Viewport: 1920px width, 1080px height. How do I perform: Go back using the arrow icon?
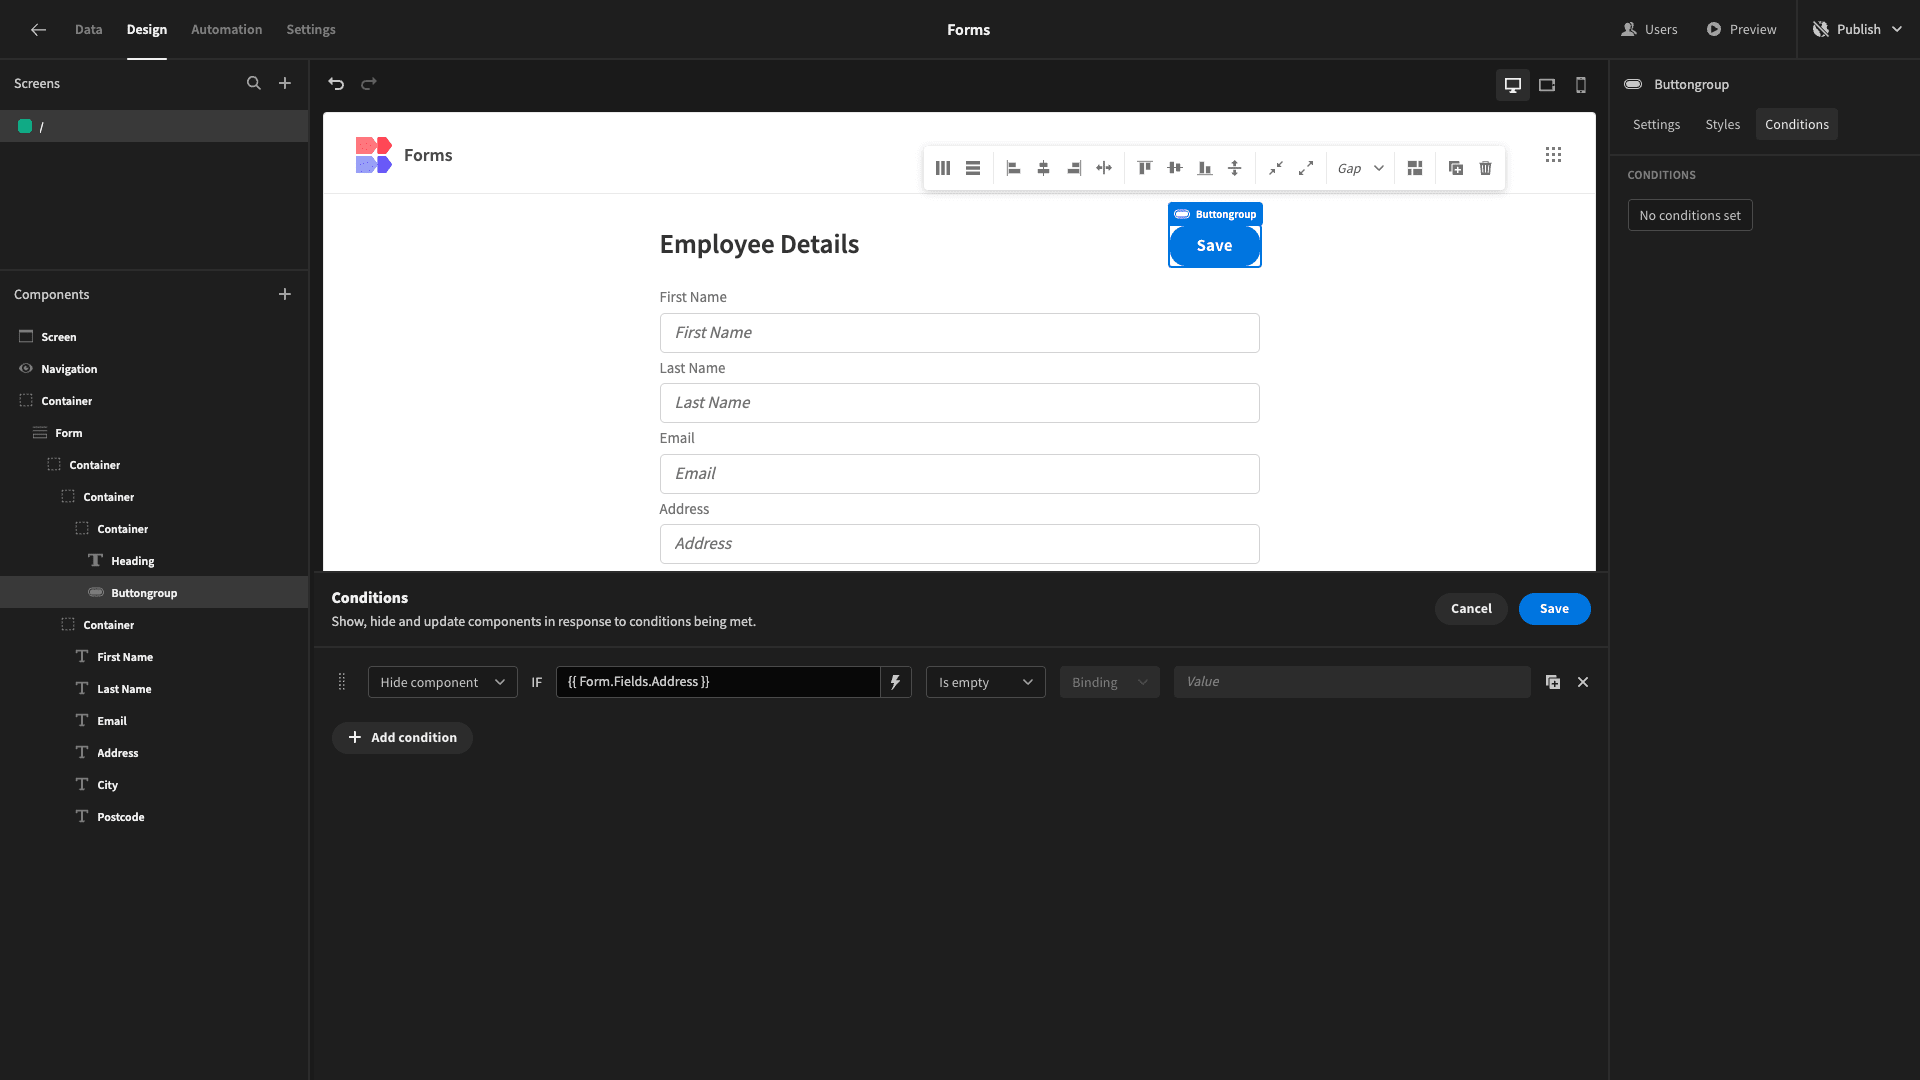(38, 30)
